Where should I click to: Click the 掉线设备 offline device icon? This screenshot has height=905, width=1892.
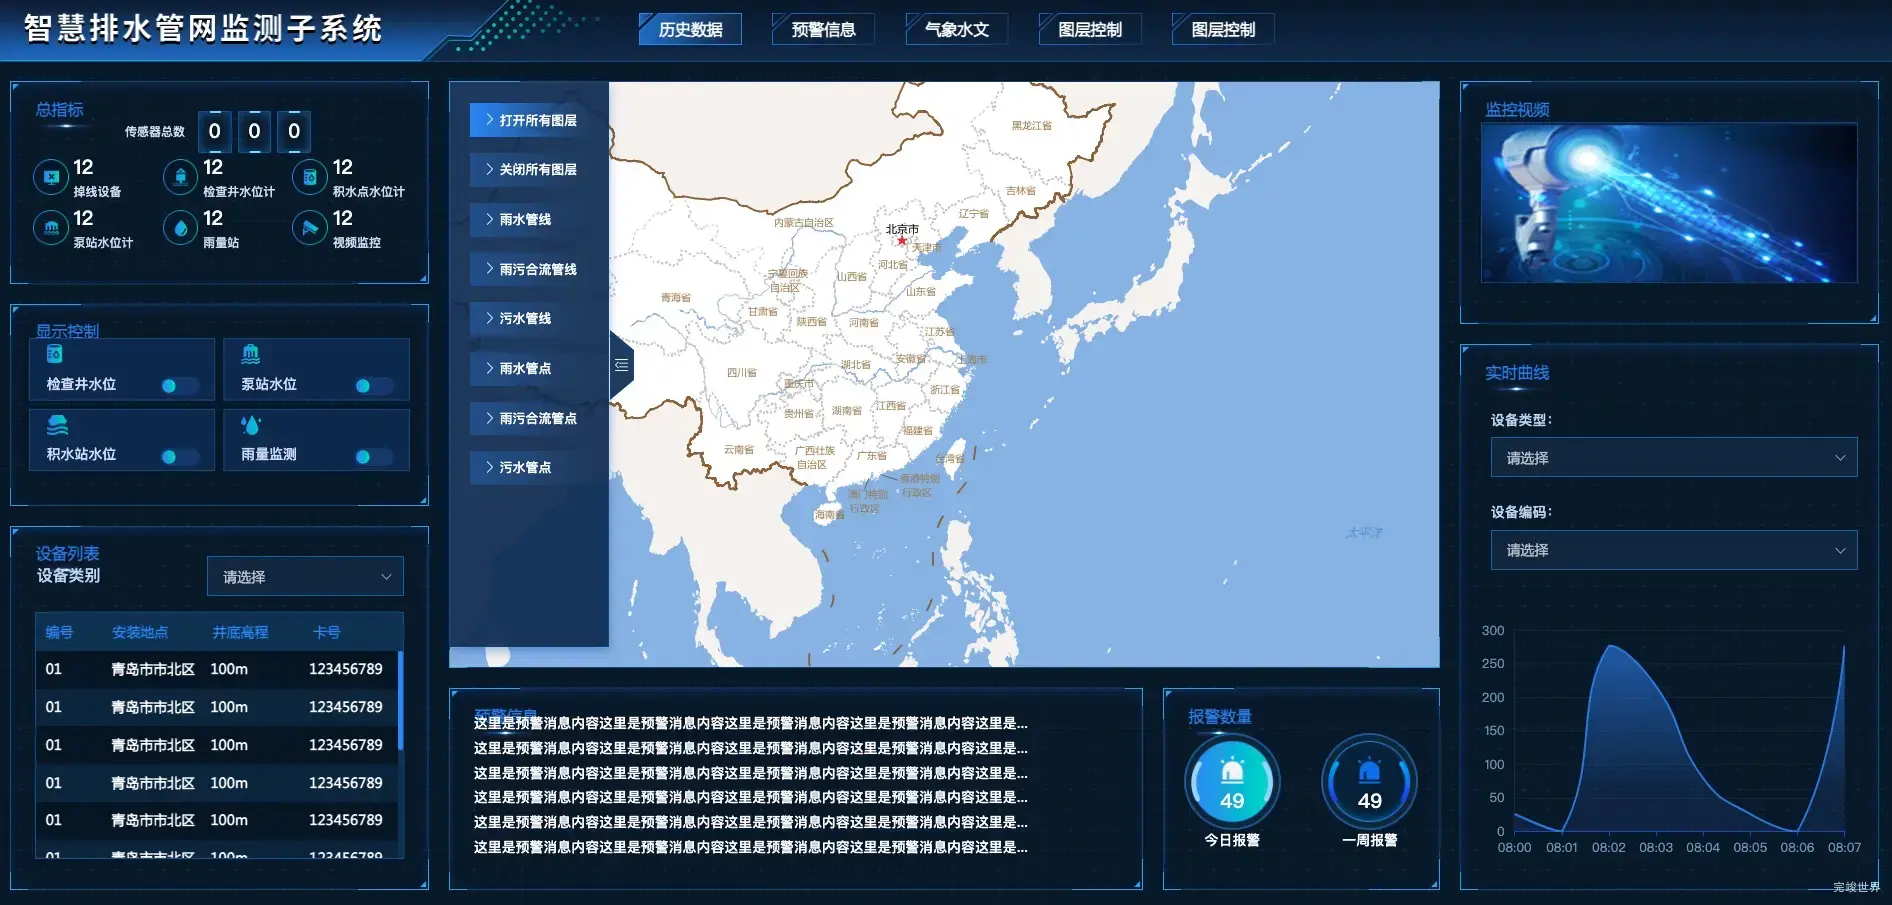(50, 177)
